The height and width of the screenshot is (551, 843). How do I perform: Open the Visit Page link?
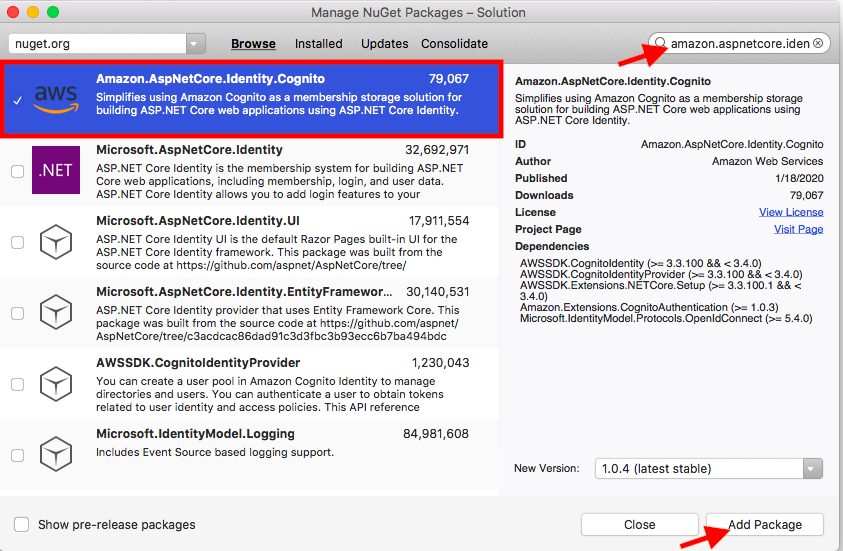(798, 229)
